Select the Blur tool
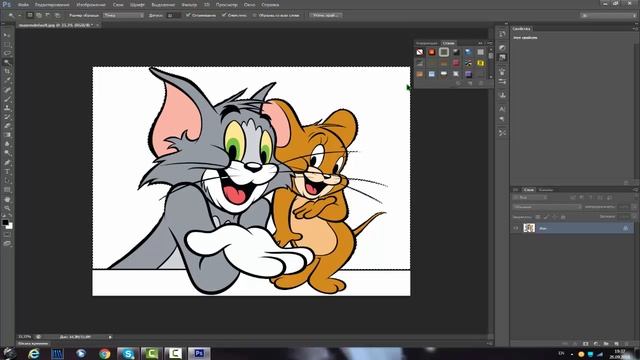This screenshot has height=360, width=640. point(7,144)
